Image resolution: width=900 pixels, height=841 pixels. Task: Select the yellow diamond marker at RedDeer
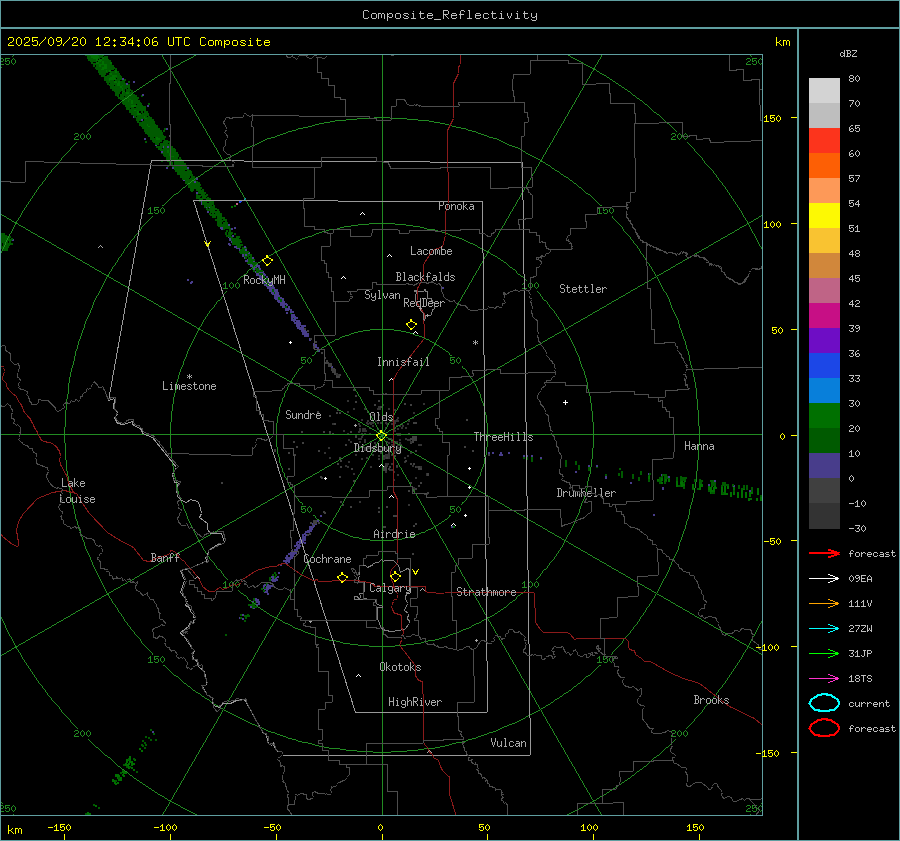coord(411,325)
